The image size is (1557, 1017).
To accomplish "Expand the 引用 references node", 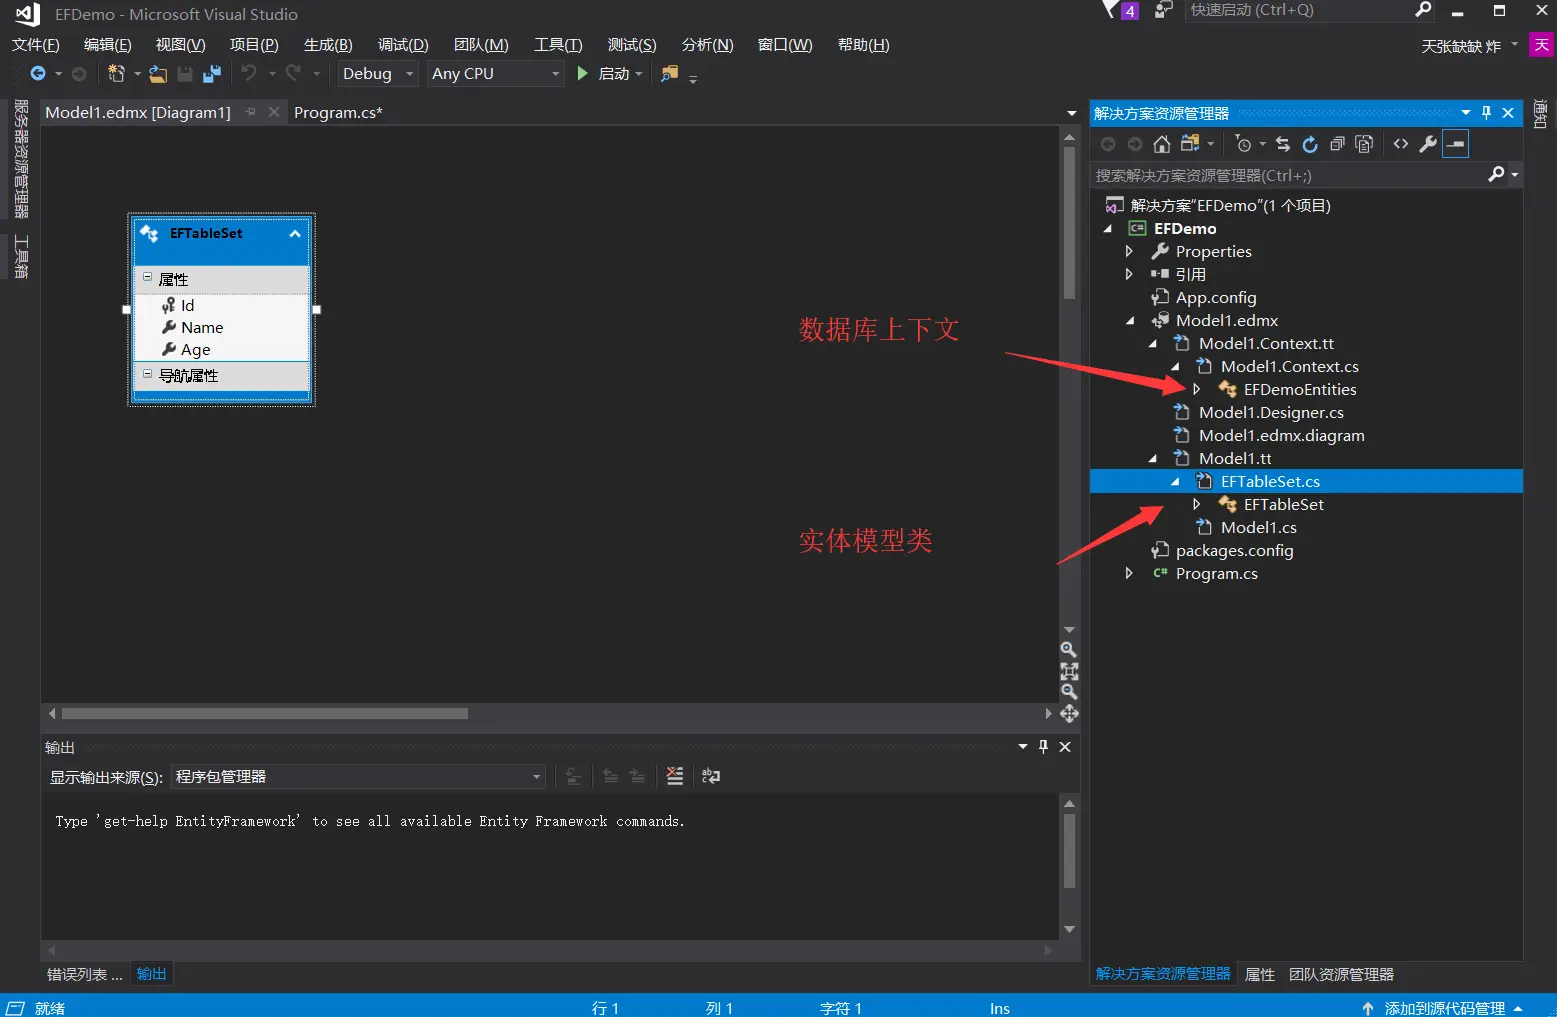I will pyautogui.click(x=1129, y=274).
